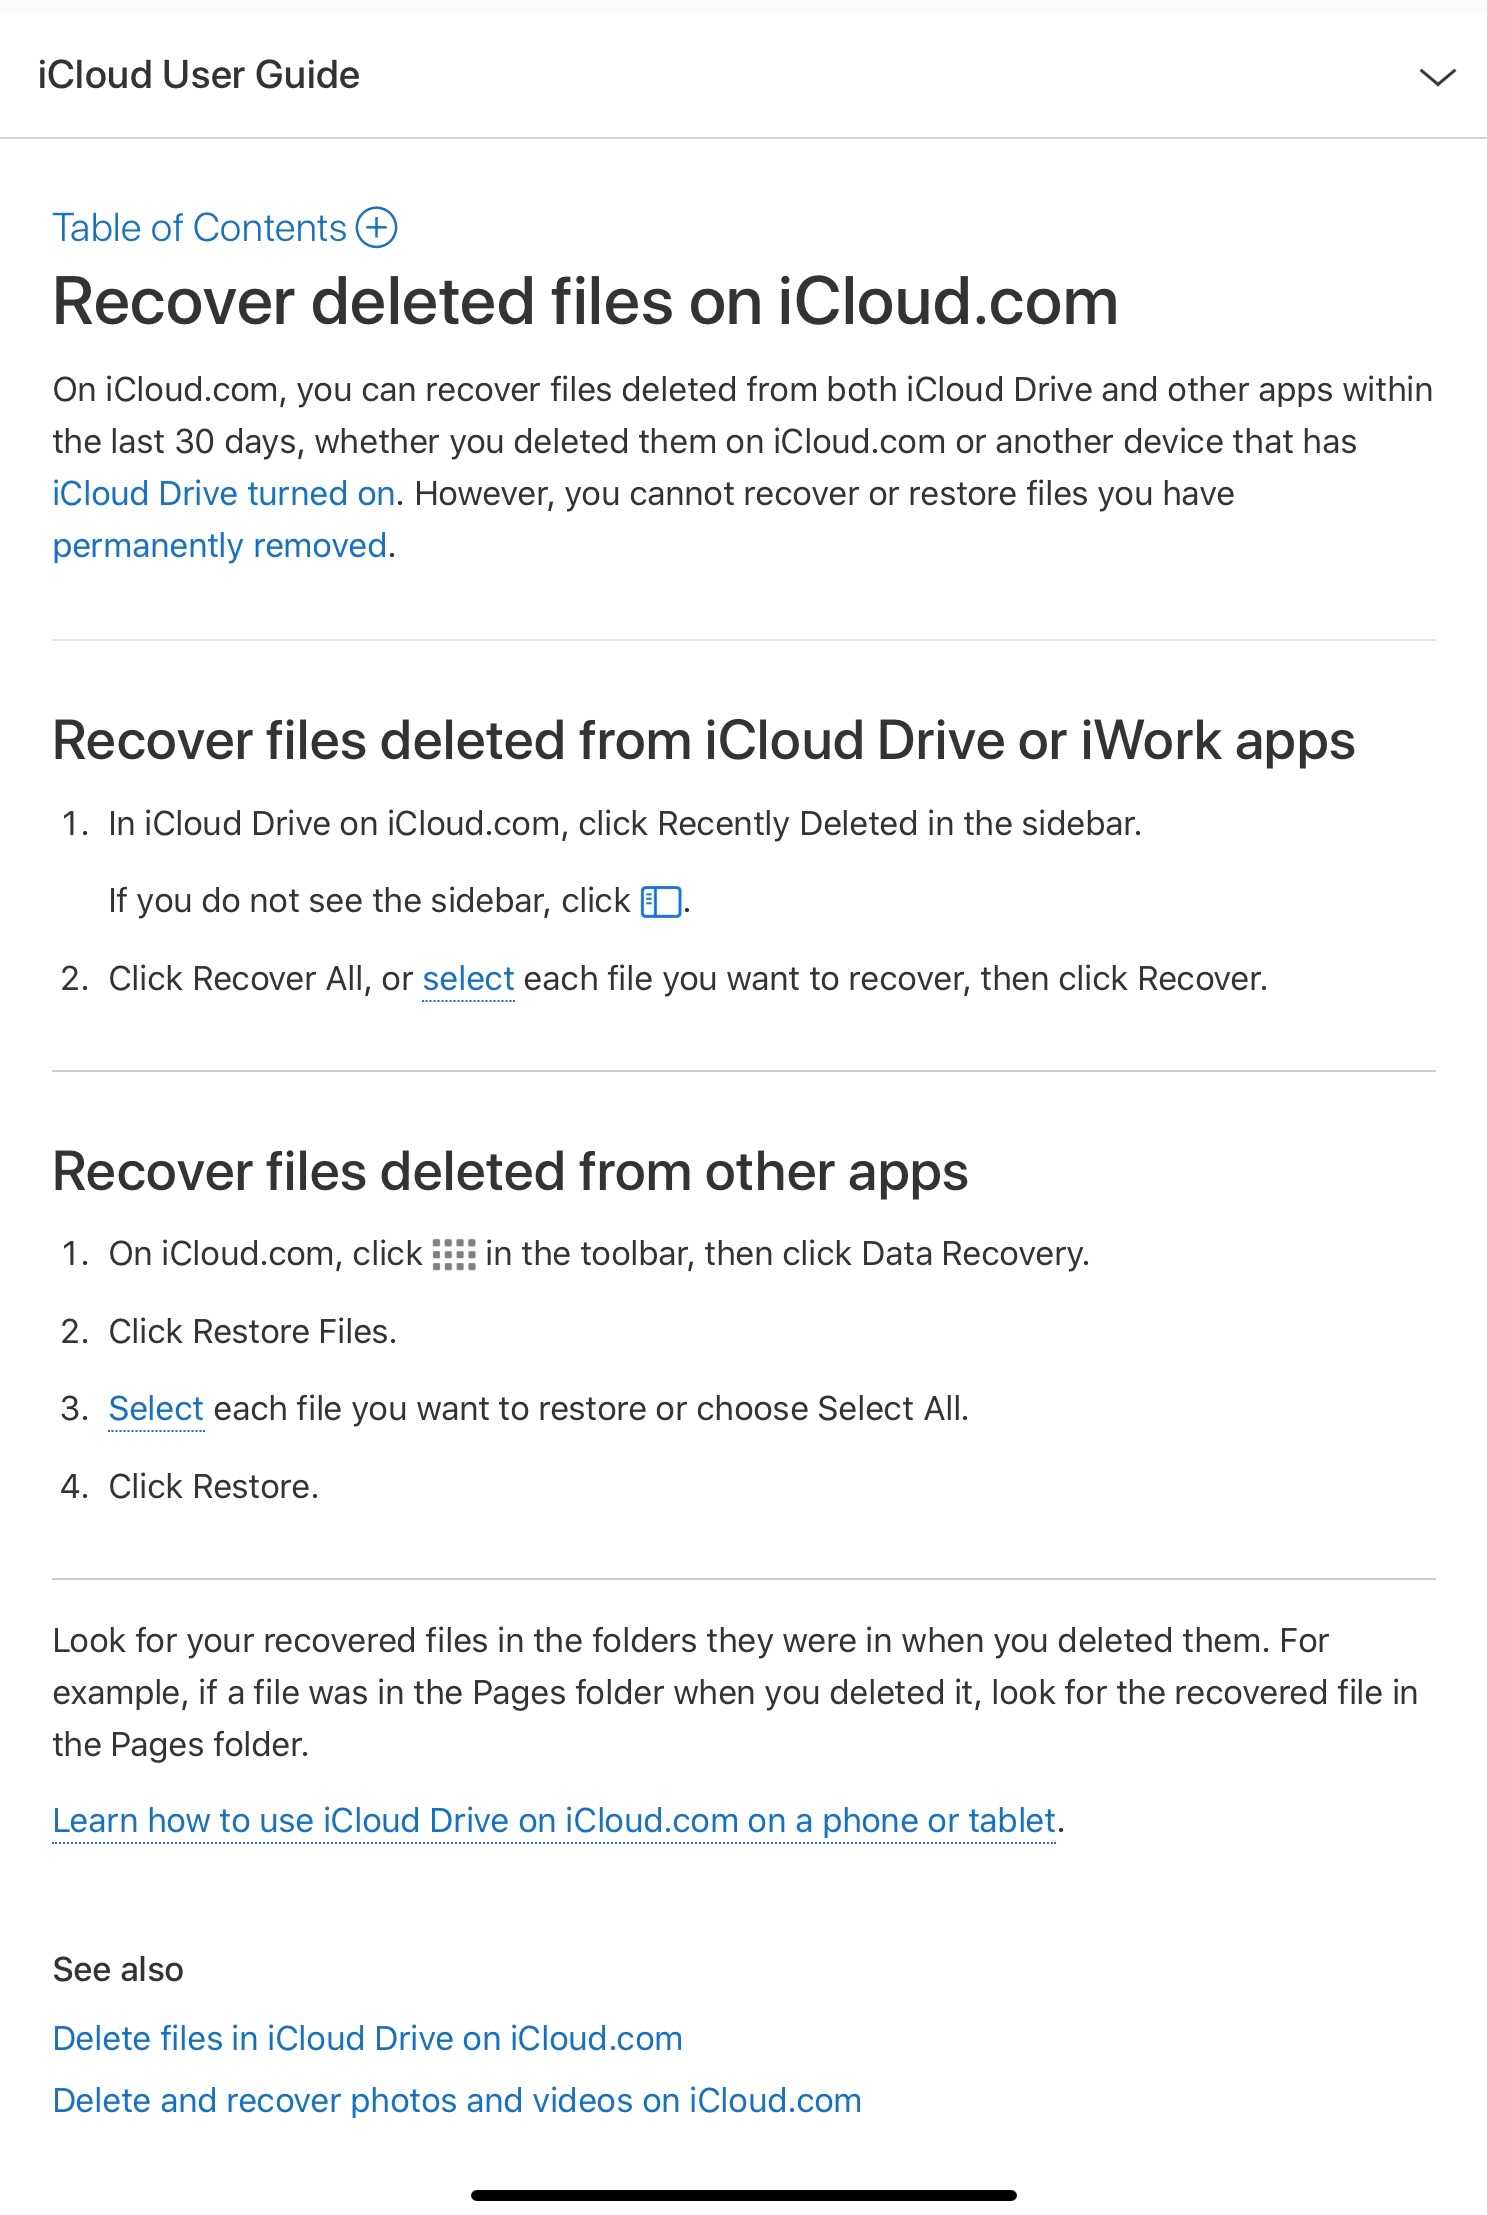Click the 'See also' label
The width and height of the screenshot is (1487, 2215).
pos(118,1969)
